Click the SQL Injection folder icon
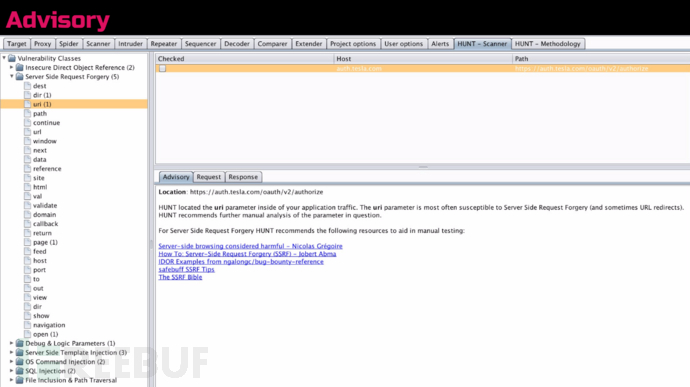The height and width of the screenshot is (387, 690). coord(19,371)
